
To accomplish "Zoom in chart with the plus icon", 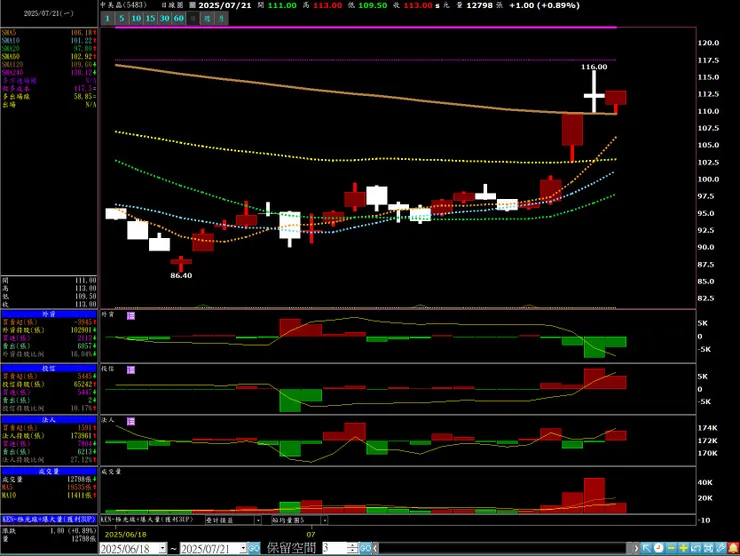I will [x=683, y=548].
